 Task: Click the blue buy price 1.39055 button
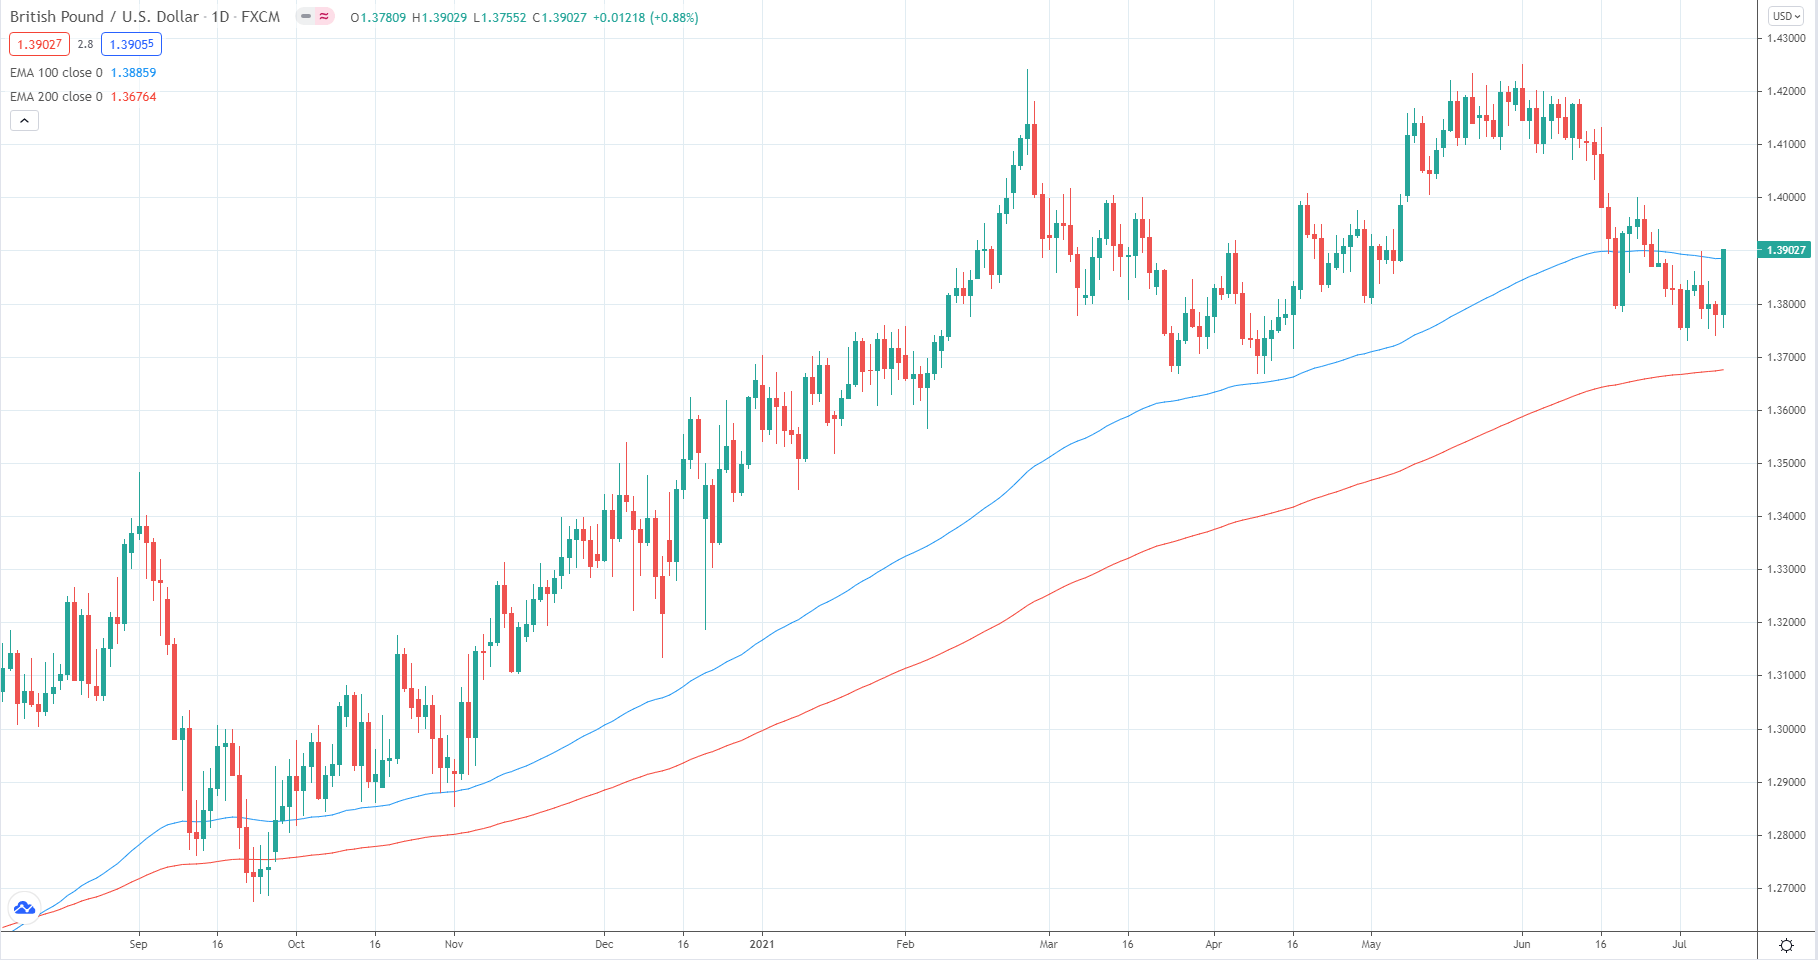131,44
